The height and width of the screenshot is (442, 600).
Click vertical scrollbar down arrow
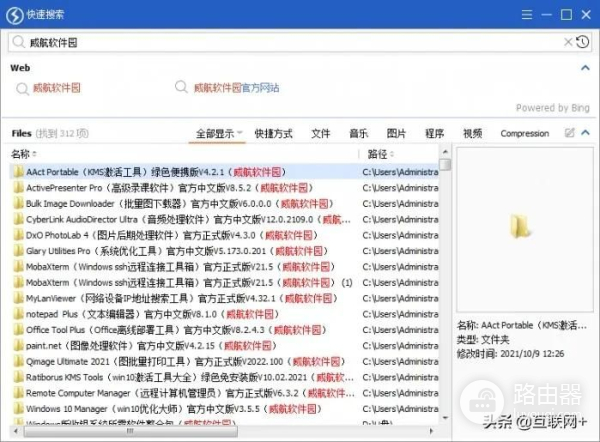point(445,418)
